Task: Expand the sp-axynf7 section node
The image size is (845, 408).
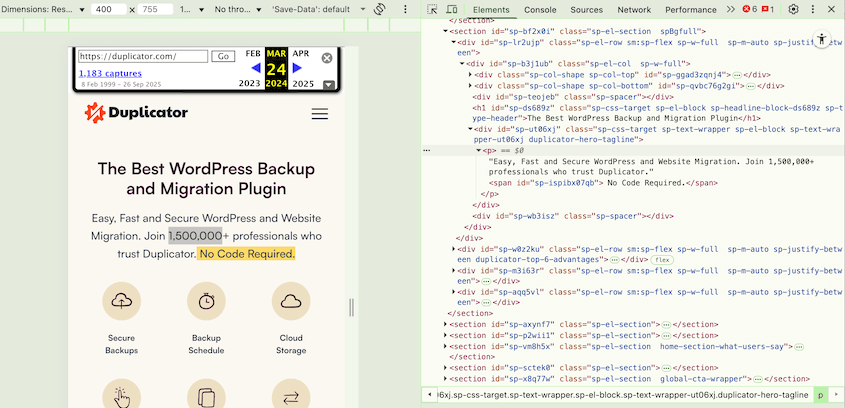Action: point(447,325)
